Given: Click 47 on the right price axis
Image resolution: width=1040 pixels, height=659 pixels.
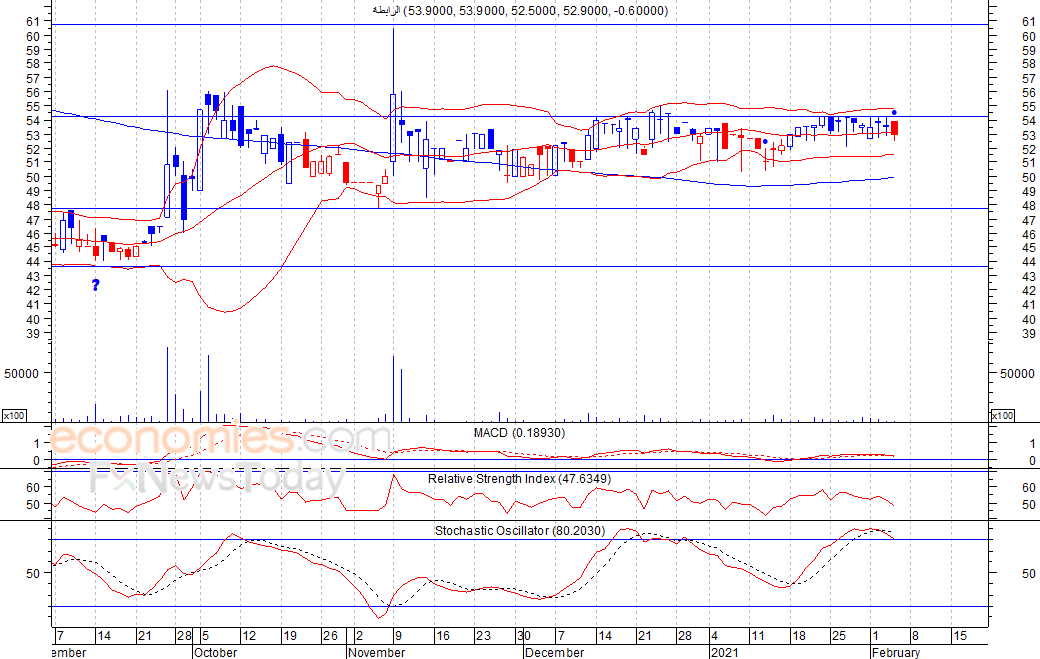Looking at the screenshot, I should click(x=1029, y=220).
